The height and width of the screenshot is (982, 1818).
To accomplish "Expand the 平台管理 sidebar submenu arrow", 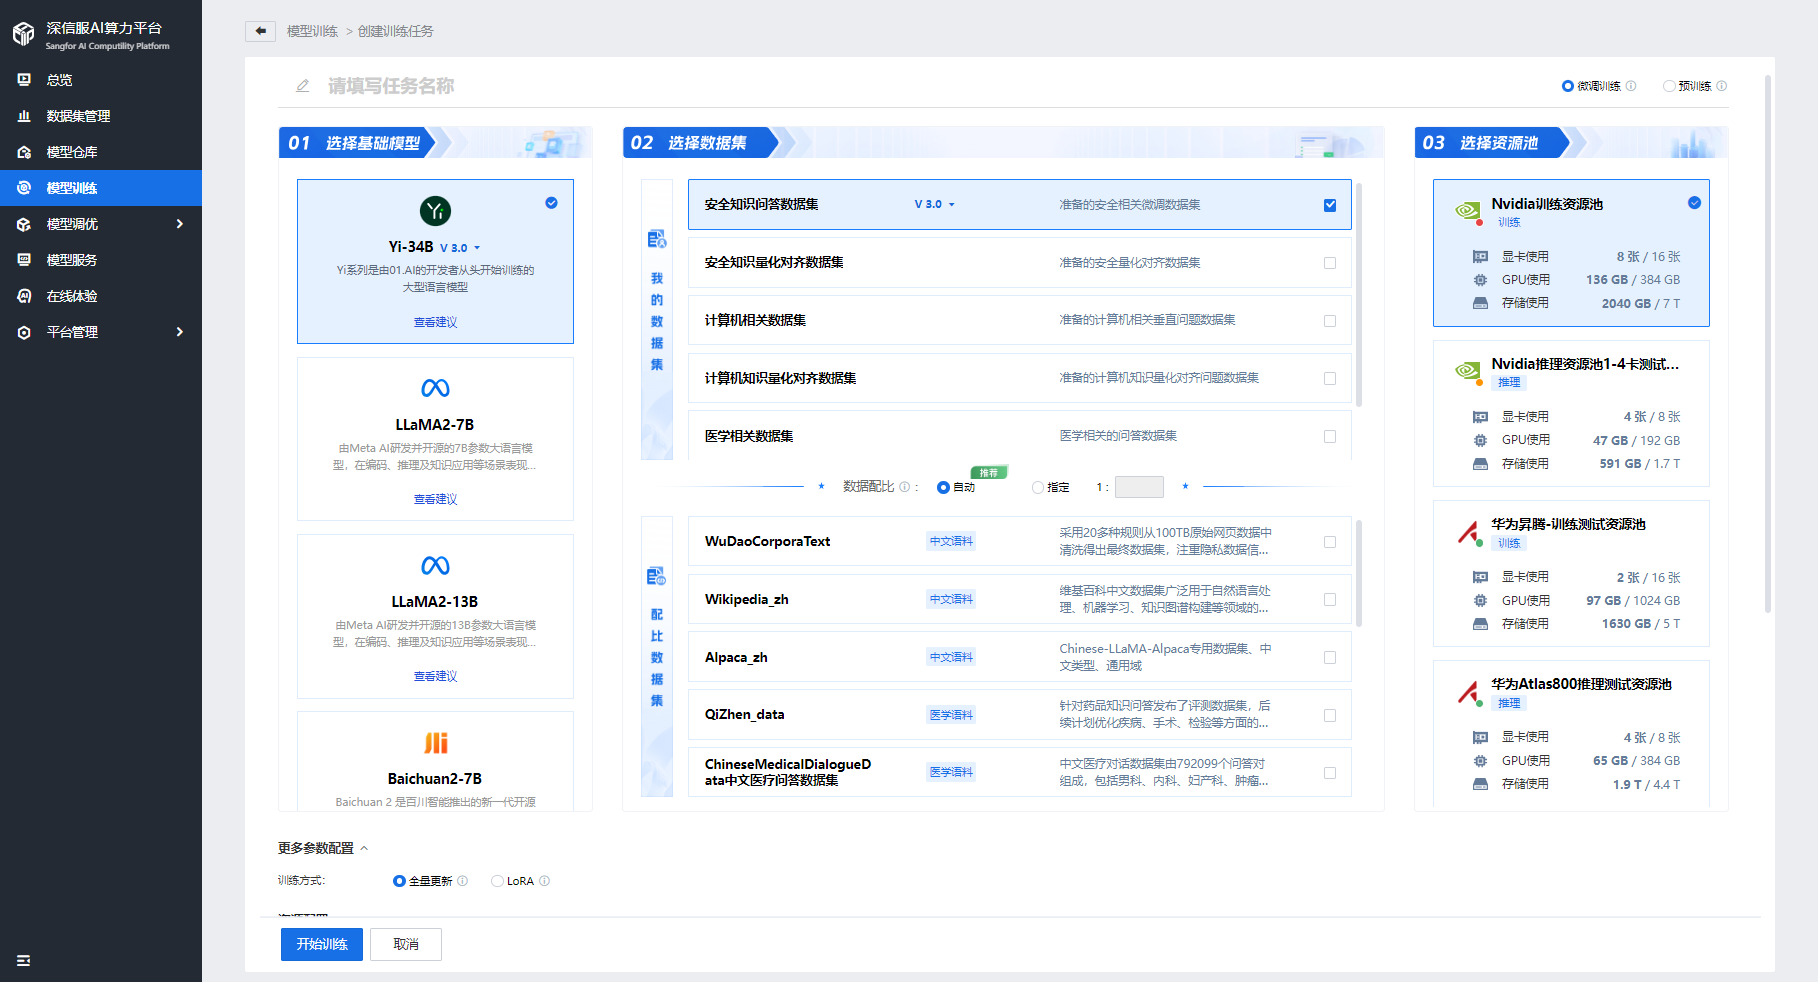I will 180,332.
